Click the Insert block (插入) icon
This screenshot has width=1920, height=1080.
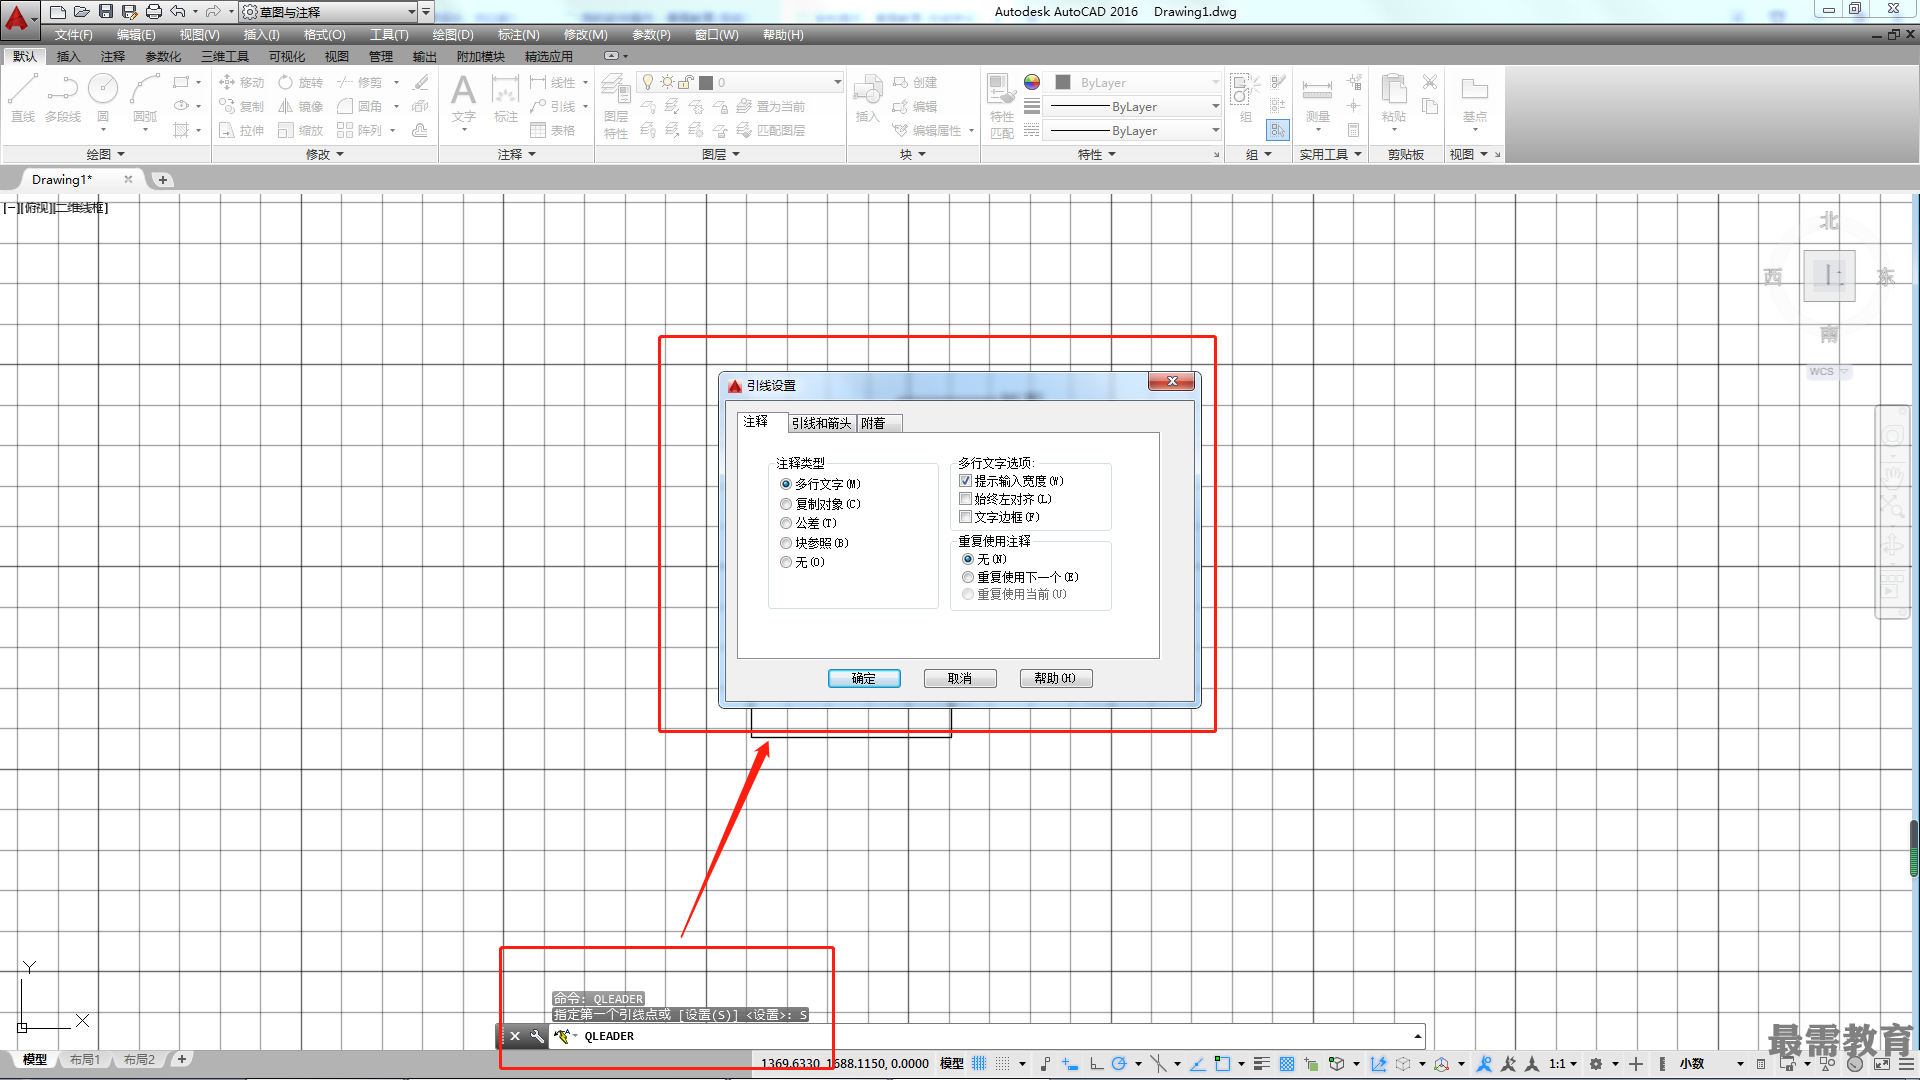tap(867, 98)
